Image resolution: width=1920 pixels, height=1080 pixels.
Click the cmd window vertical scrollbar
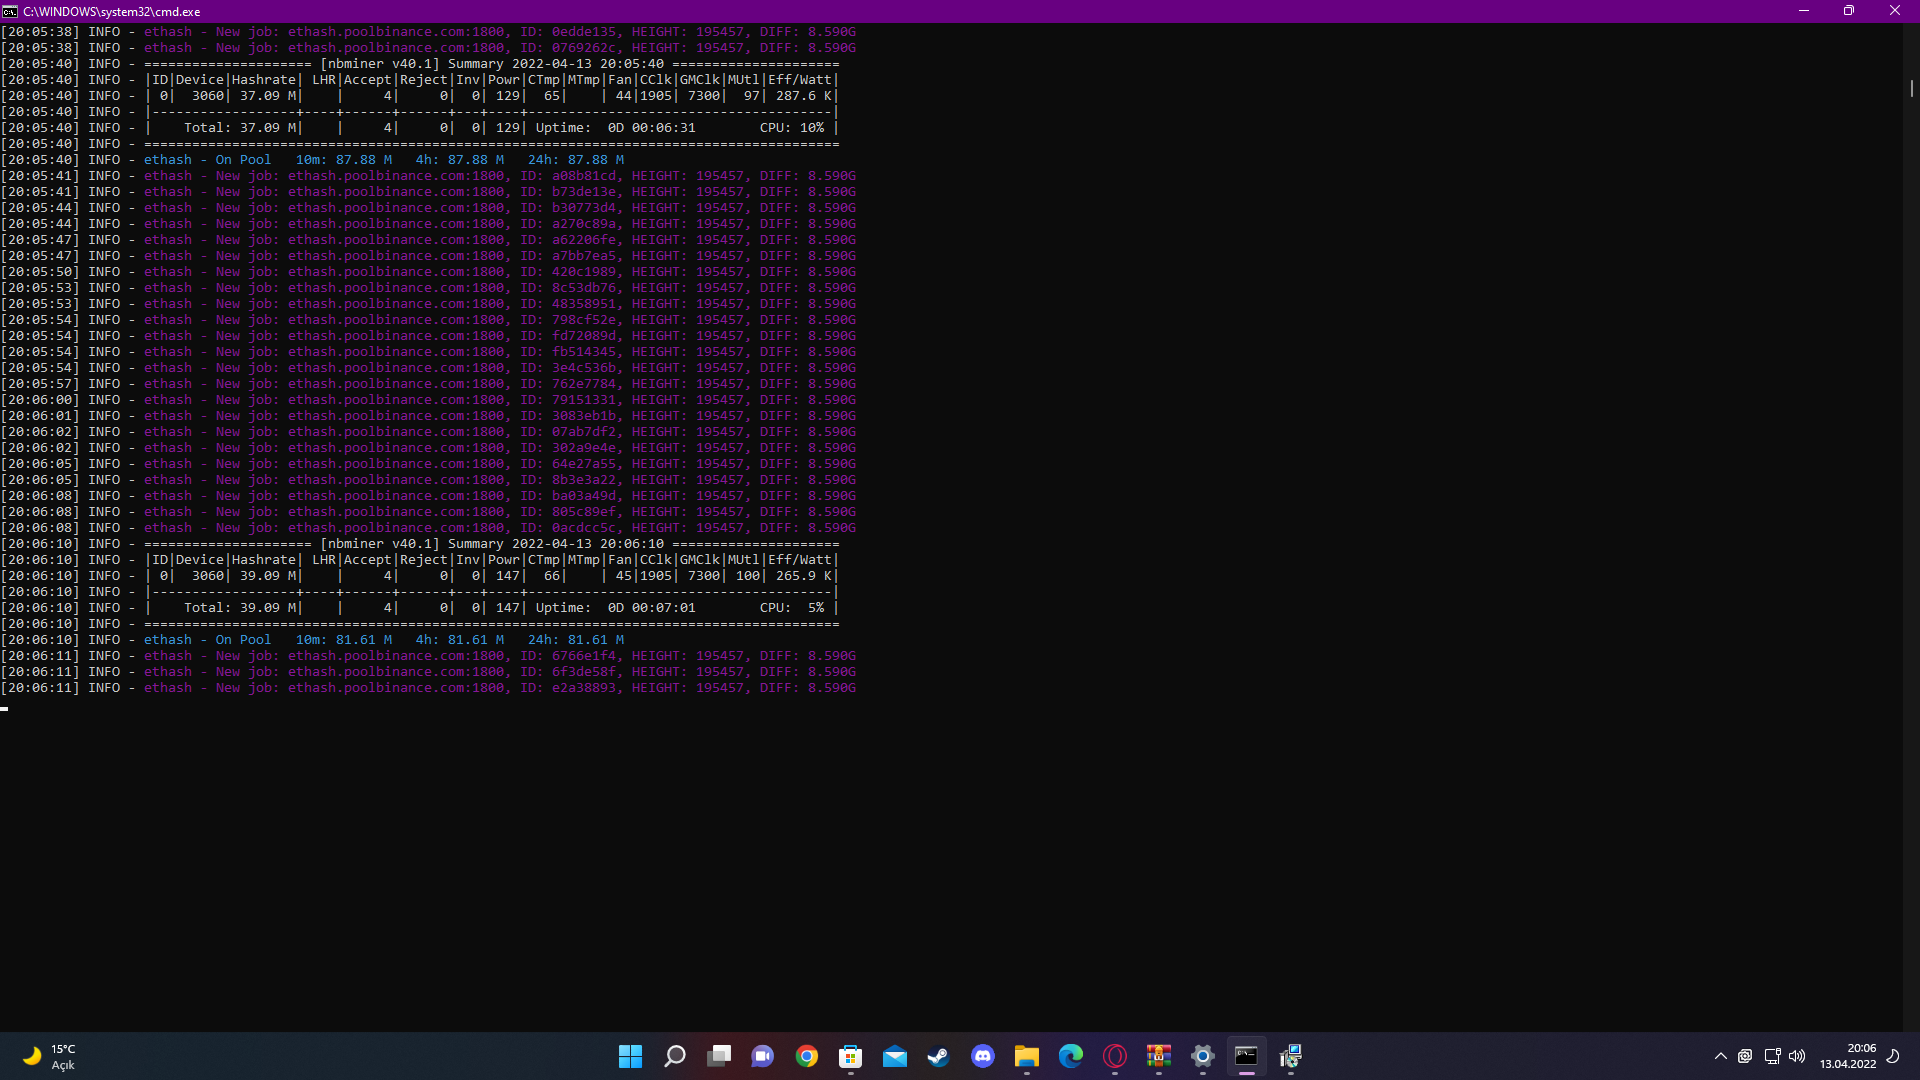click(1911, 88)
